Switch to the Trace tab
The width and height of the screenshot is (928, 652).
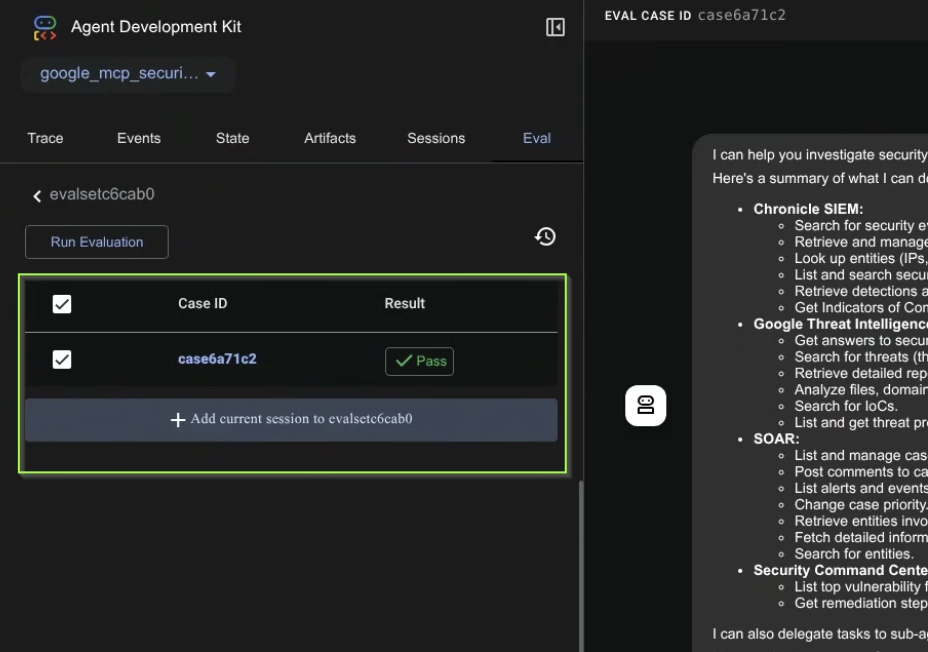pos(45,138)
